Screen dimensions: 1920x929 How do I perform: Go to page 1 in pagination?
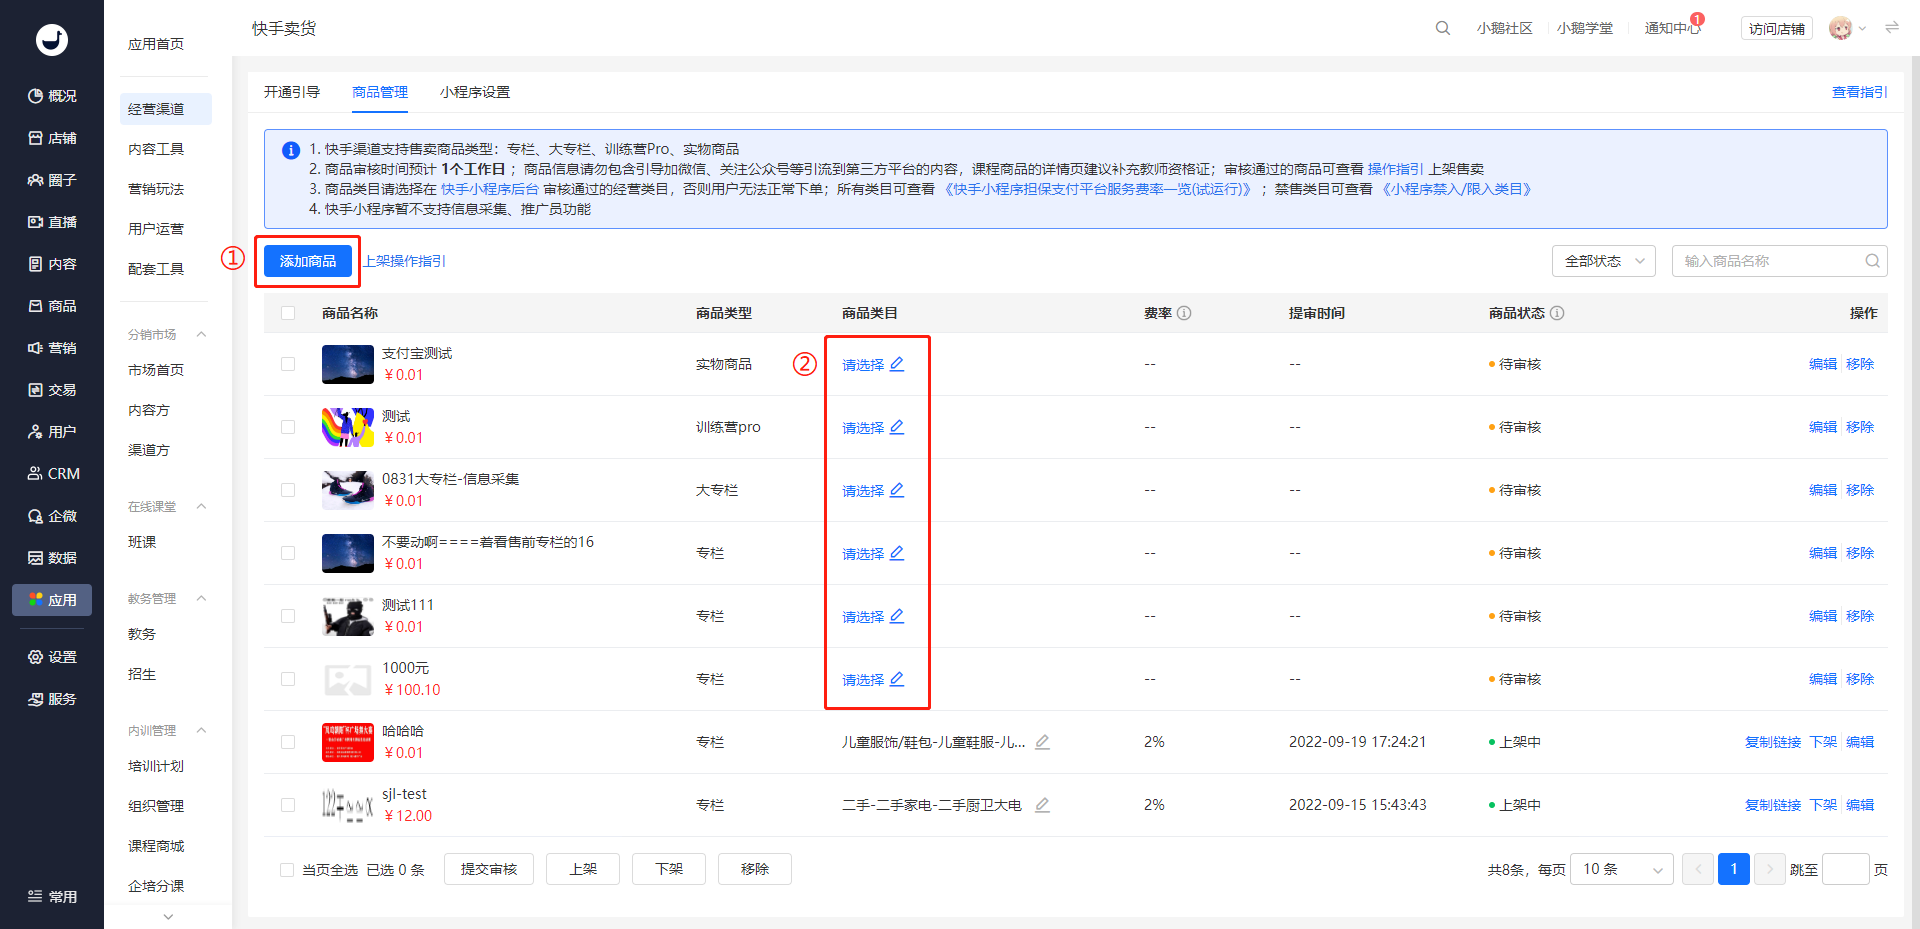pos(1734,869)
